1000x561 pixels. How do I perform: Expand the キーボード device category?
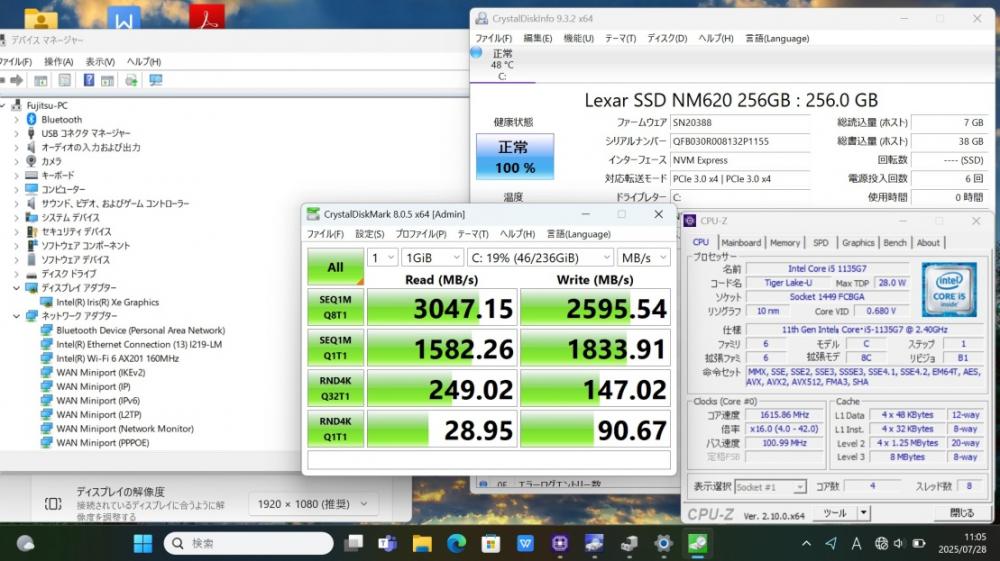tap(17, 175)
